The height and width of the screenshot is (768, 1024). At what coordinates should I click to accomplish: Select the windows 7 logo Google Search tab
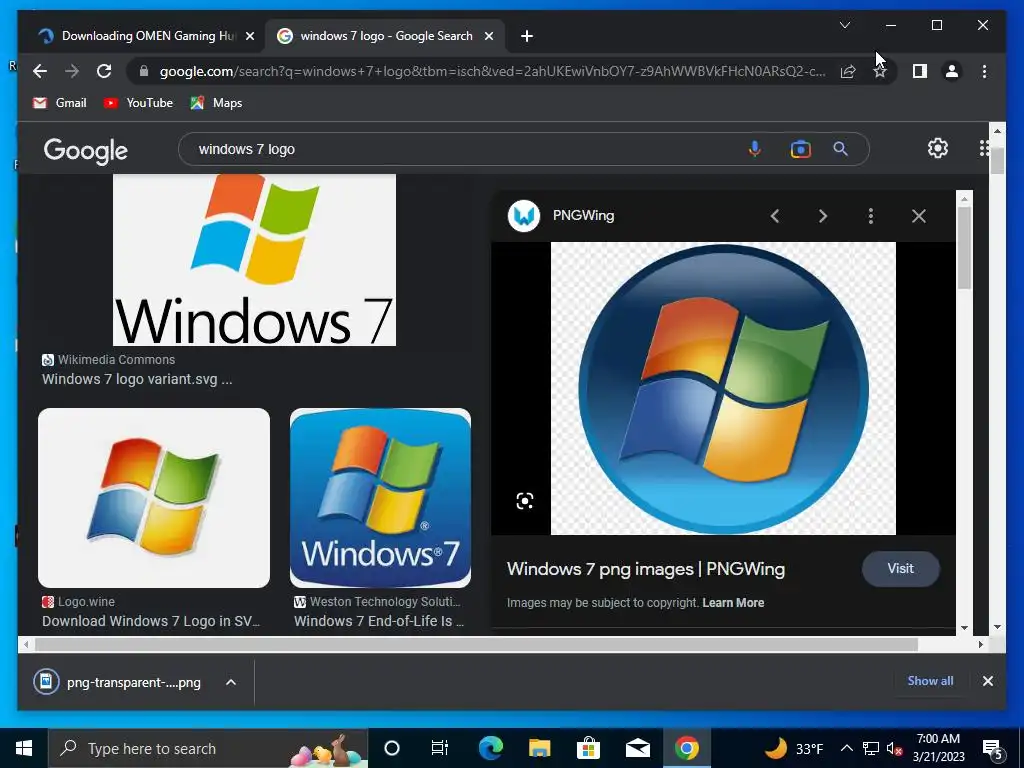click(x=385, y=36)
